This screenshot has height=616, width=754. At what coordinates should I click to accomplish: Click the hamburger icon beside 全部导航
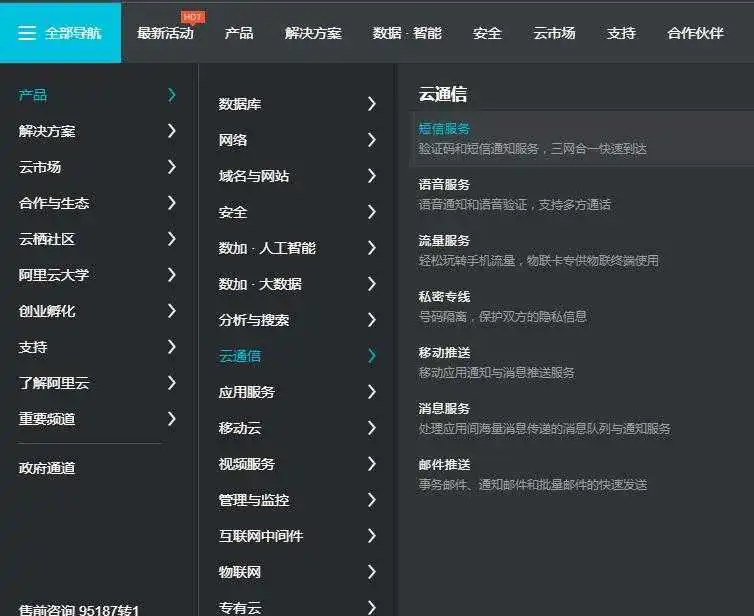27,33
